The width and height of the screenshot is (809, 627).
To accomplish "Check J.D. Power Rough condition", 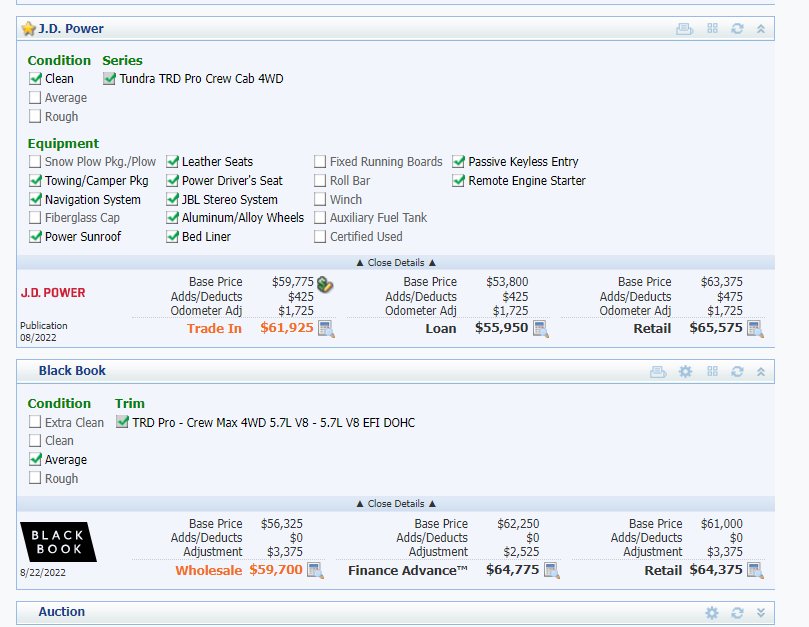I will (35, 116).
